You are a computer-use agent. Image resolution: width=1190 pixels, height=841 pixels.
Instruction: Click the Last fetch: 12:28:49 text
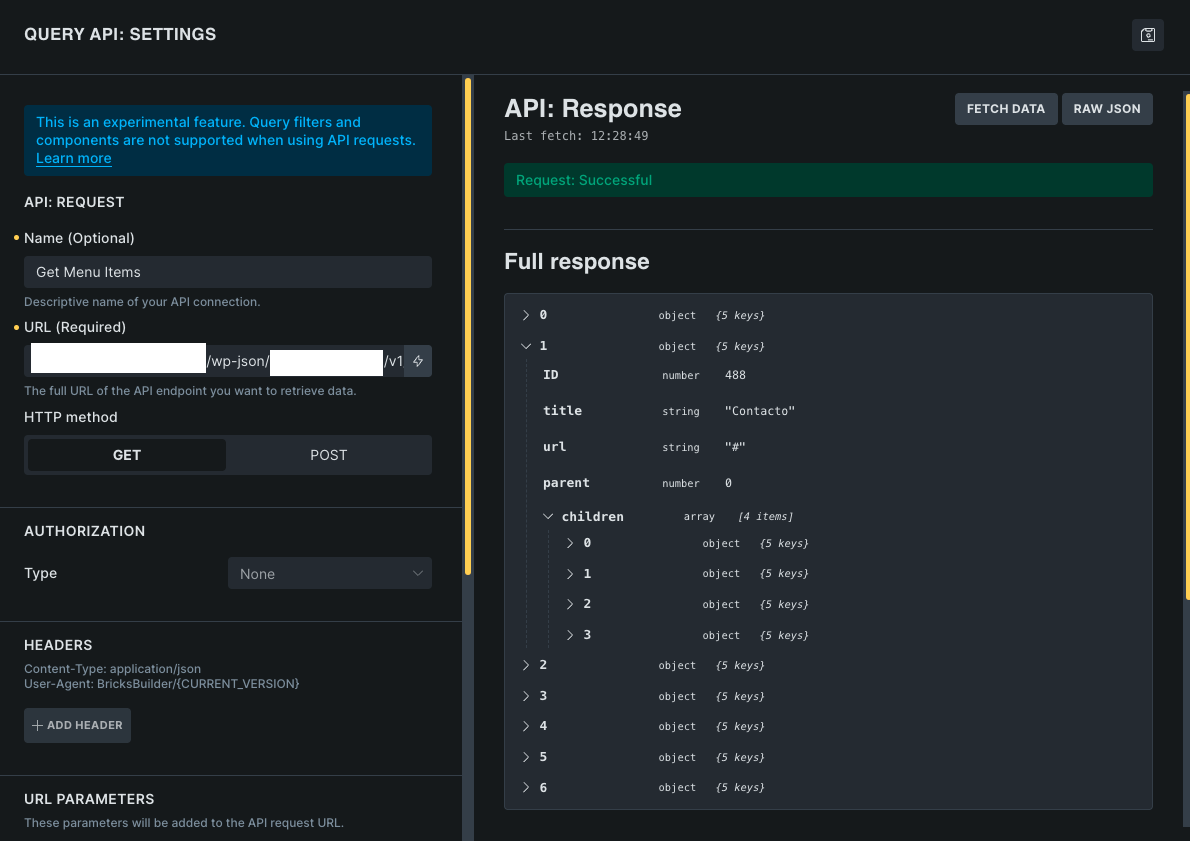576,136
